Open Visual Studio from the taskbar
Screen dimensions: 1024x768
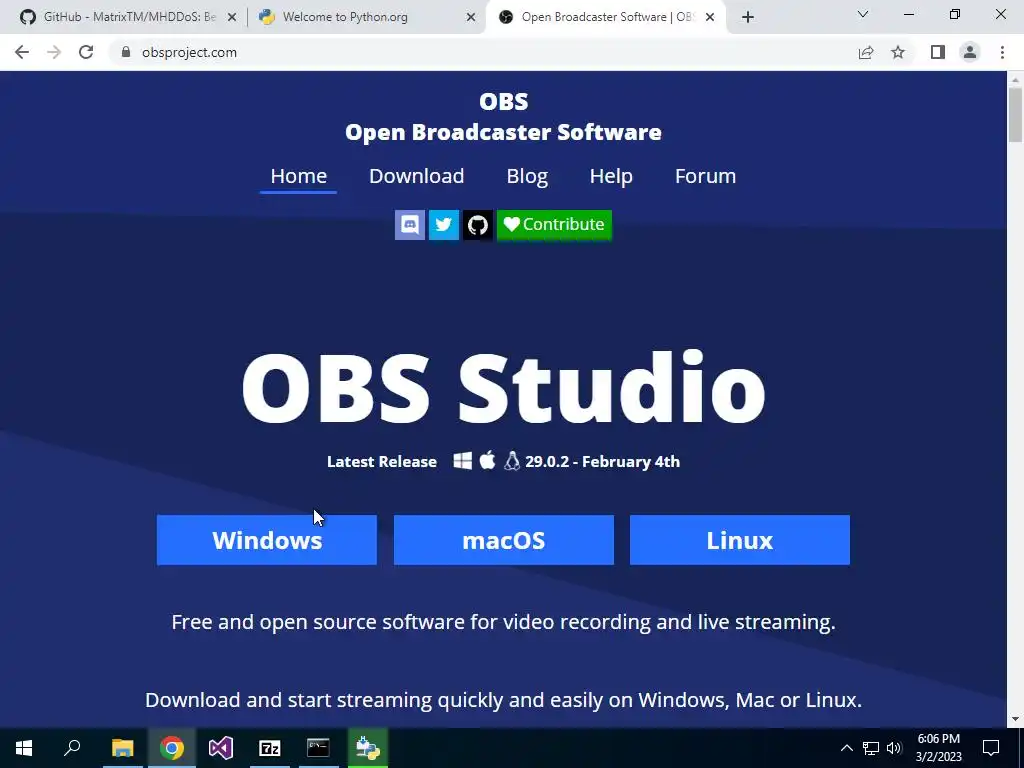(x=221, y=748)
